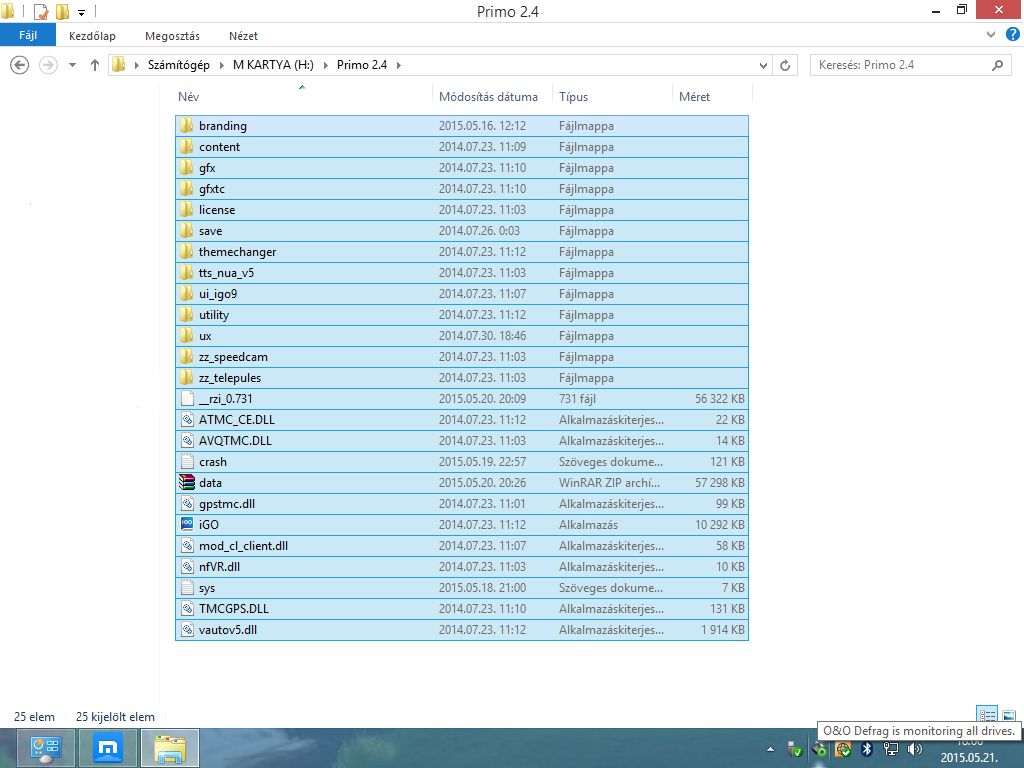Open the Maxthon browser taskbar icon
Image resolution: width=1024 pixels, height=768 pixels.
[x=107, y=748]
